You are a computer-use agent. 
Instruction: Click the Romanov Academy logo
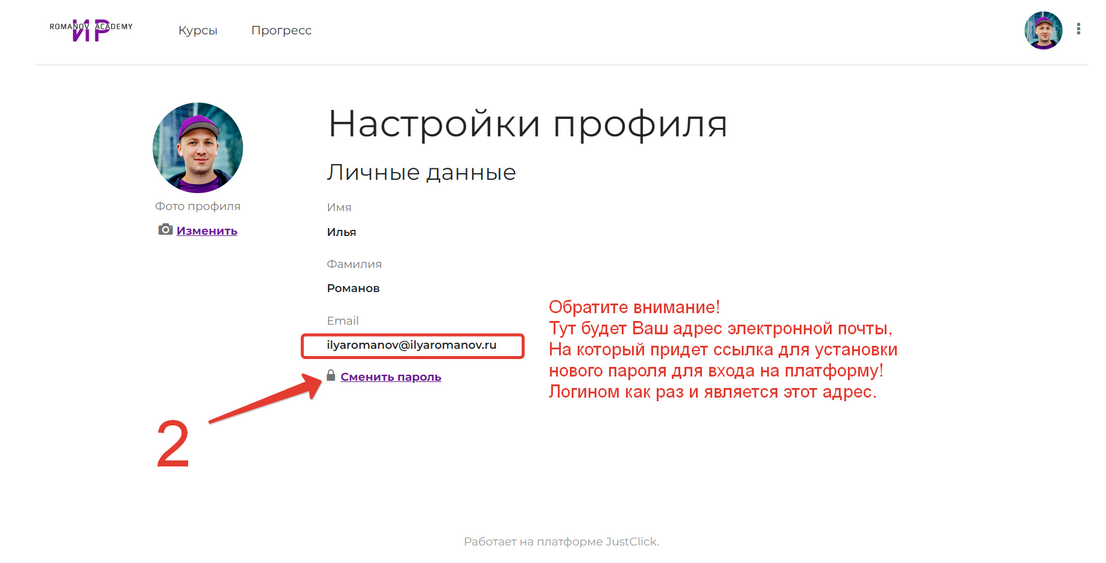tap(91, 29)
